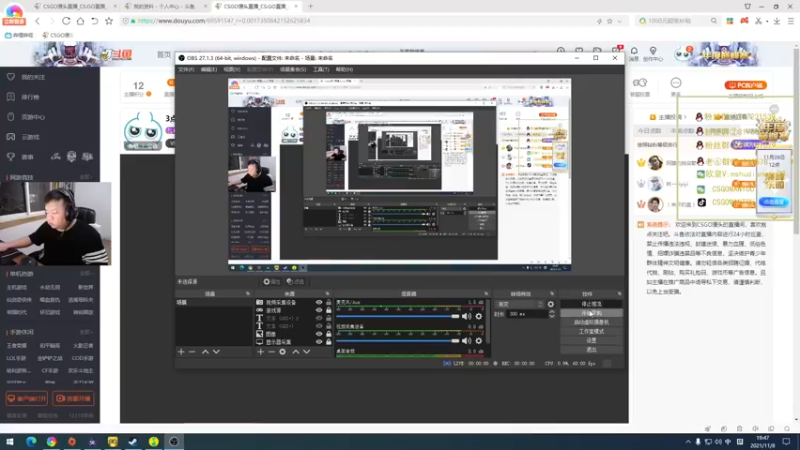
Task: Move scene down in OBS scenes list
Action: point(216,352)
